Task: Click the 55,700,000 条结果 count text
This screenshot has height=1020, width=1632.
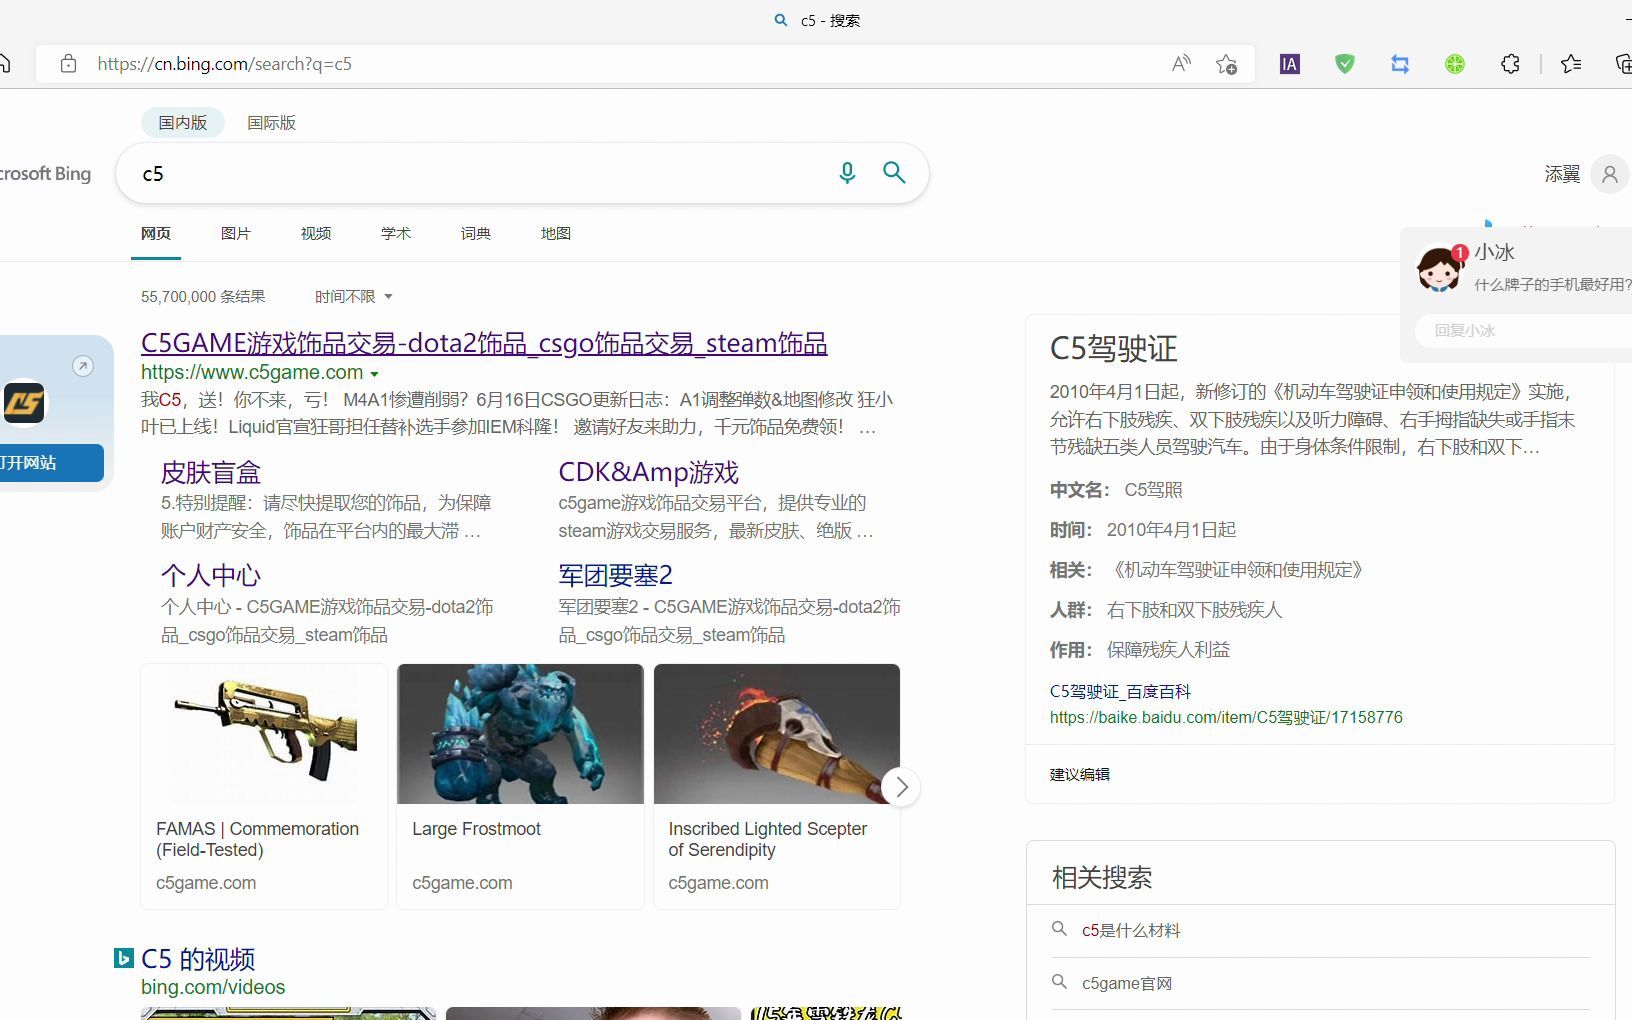Action: point(203,296)
